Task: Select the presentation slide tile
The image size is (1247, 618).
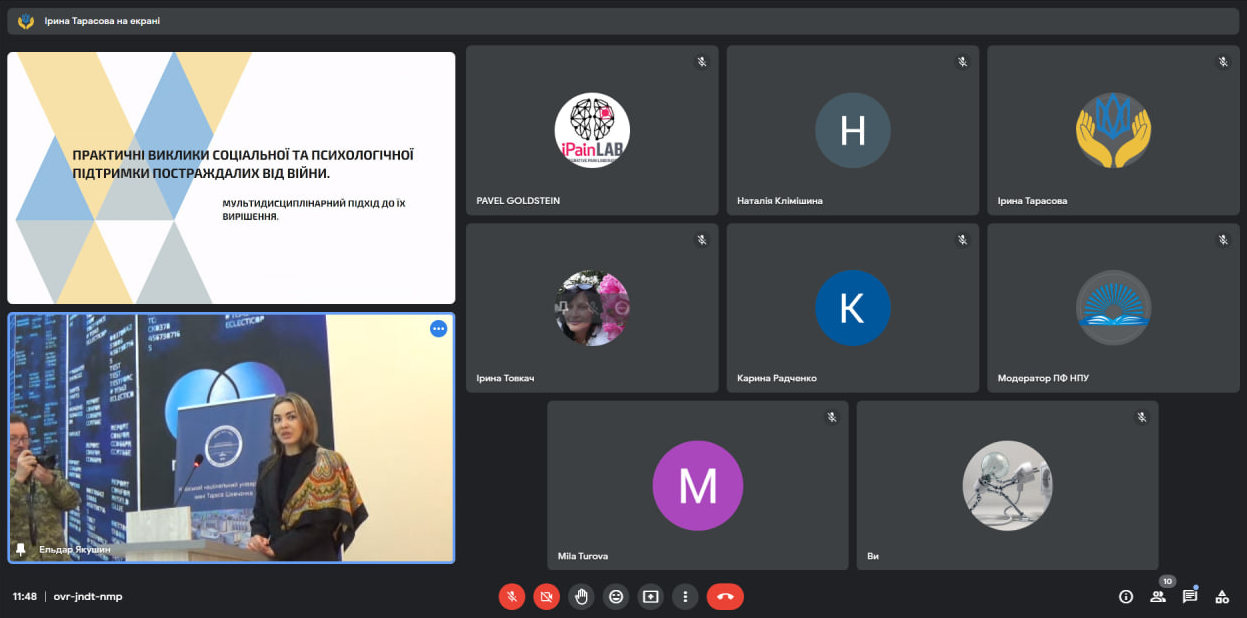Action: tap(231, 178)
